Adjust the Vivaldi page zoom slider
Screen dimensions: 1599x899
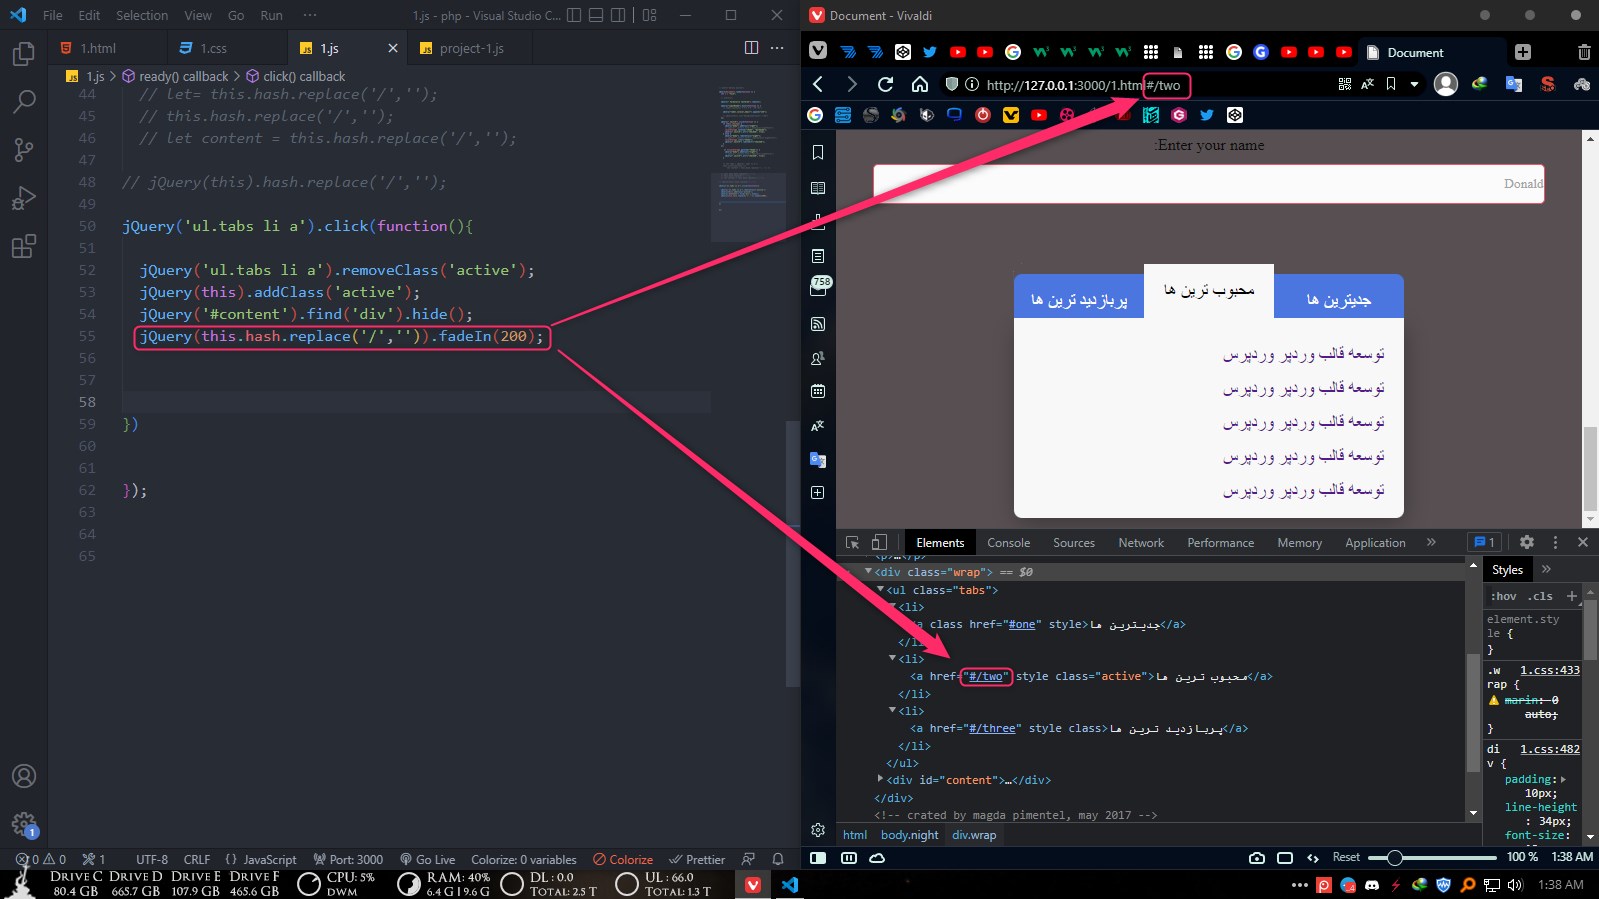pyautogui.click(x=1434, y=858)
